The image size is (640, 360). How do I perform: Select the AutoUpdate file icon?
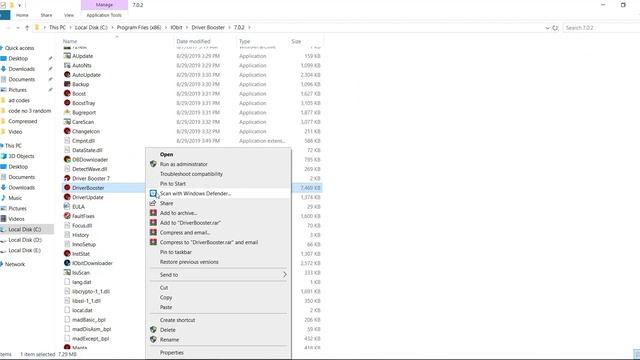[67, 75]
